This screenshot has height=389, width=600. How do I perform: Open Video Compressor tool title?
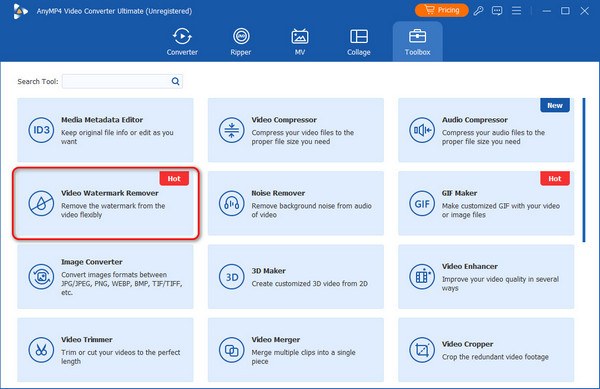[284, 120]
